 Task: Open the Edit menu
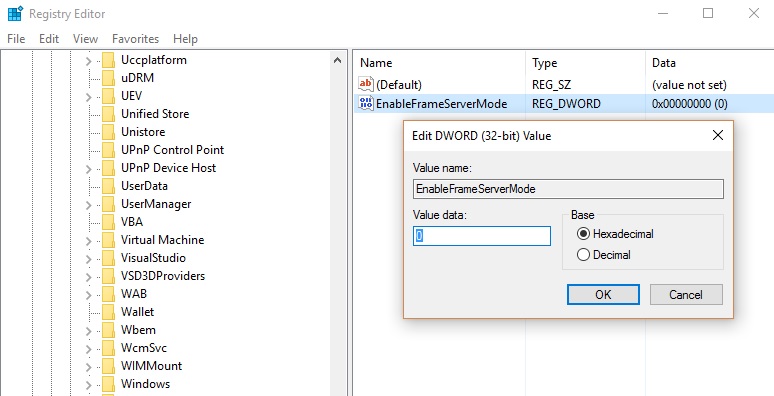click(x=49, y=39)
